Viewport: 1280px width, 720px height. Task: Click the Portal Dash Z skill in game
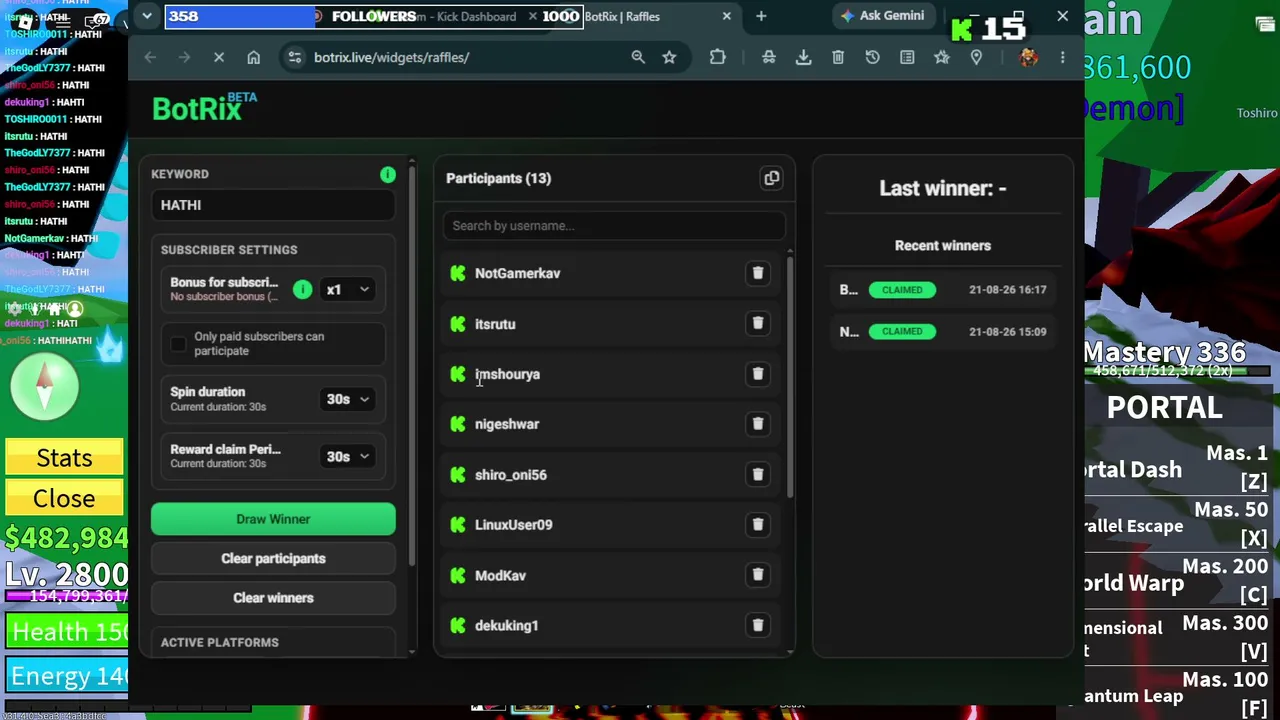(1178, 468)
